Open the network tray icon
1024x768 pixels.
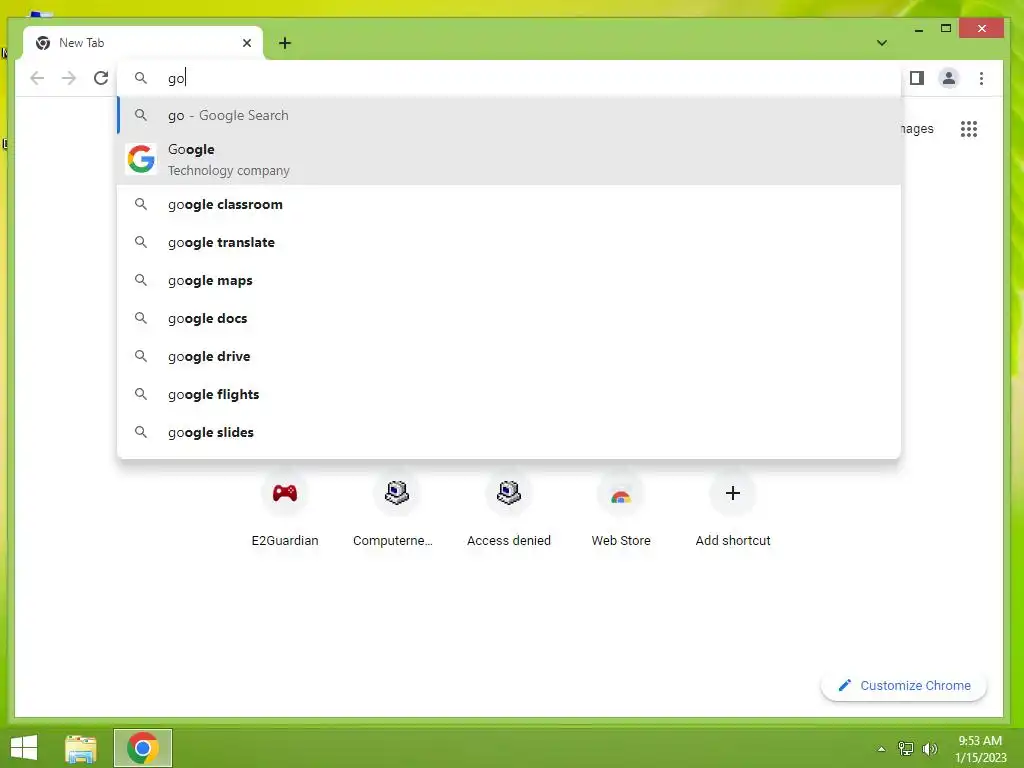tap(906, 749)
